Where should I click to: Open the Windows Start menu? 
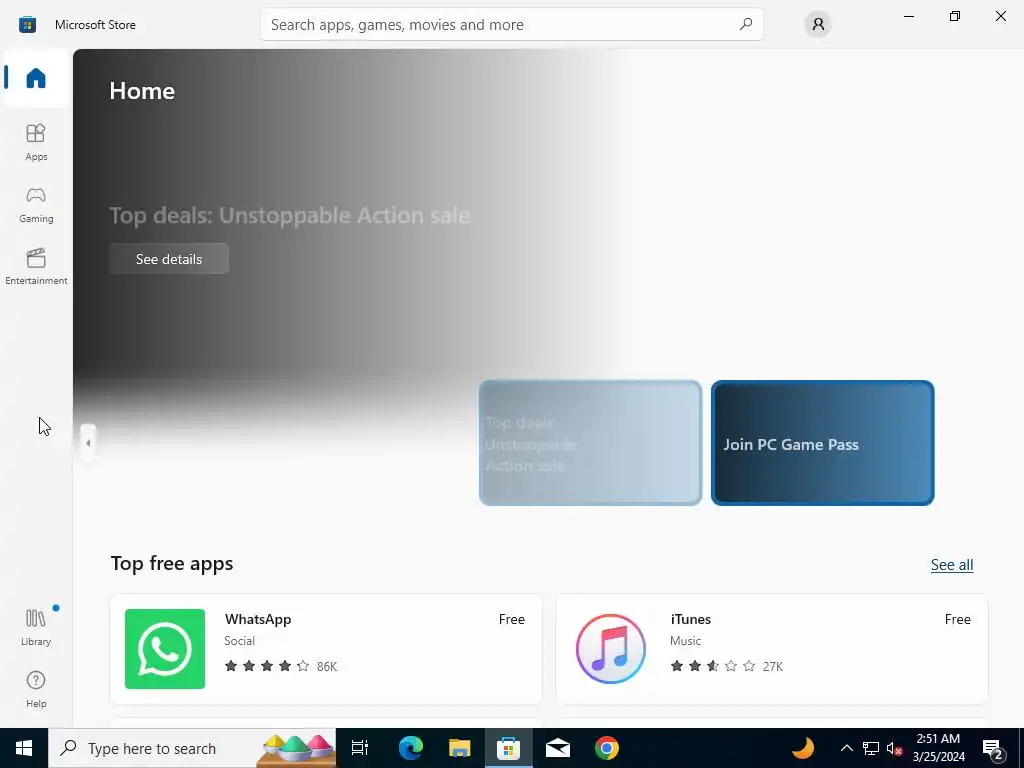[x=24, y=748]
